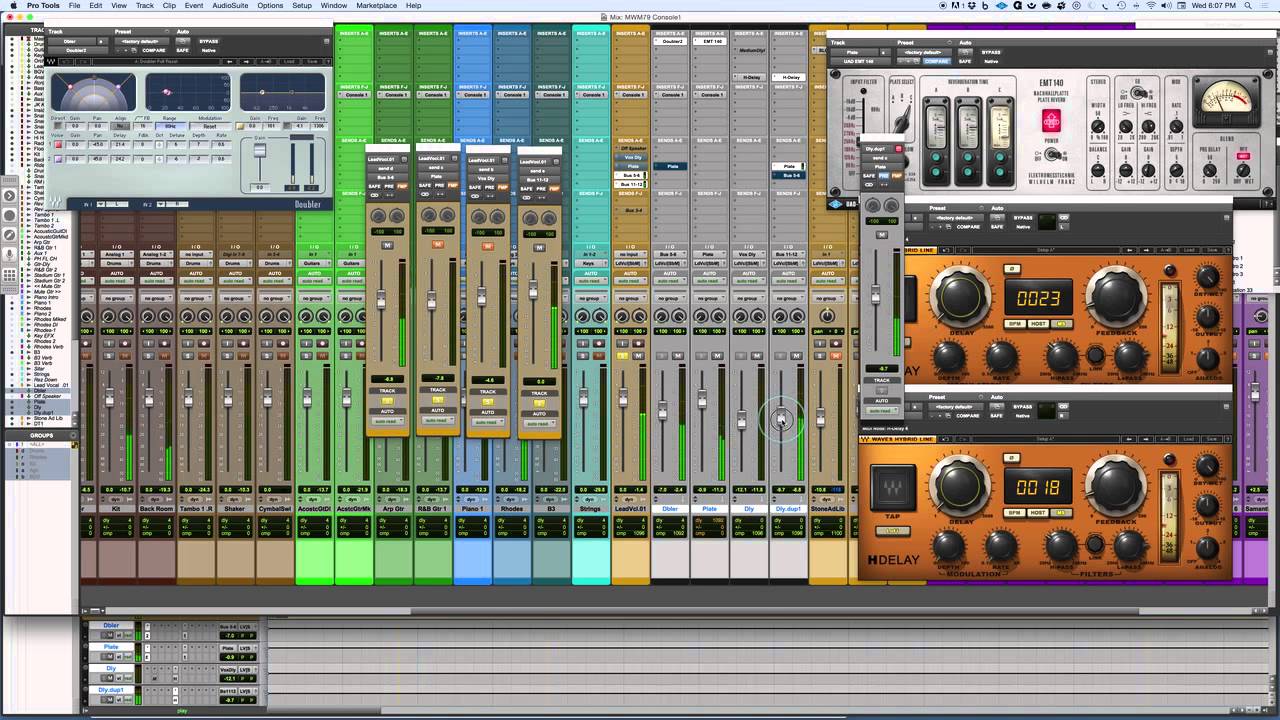Click the upper H-Delay Feedback knob

(1116, 297)
